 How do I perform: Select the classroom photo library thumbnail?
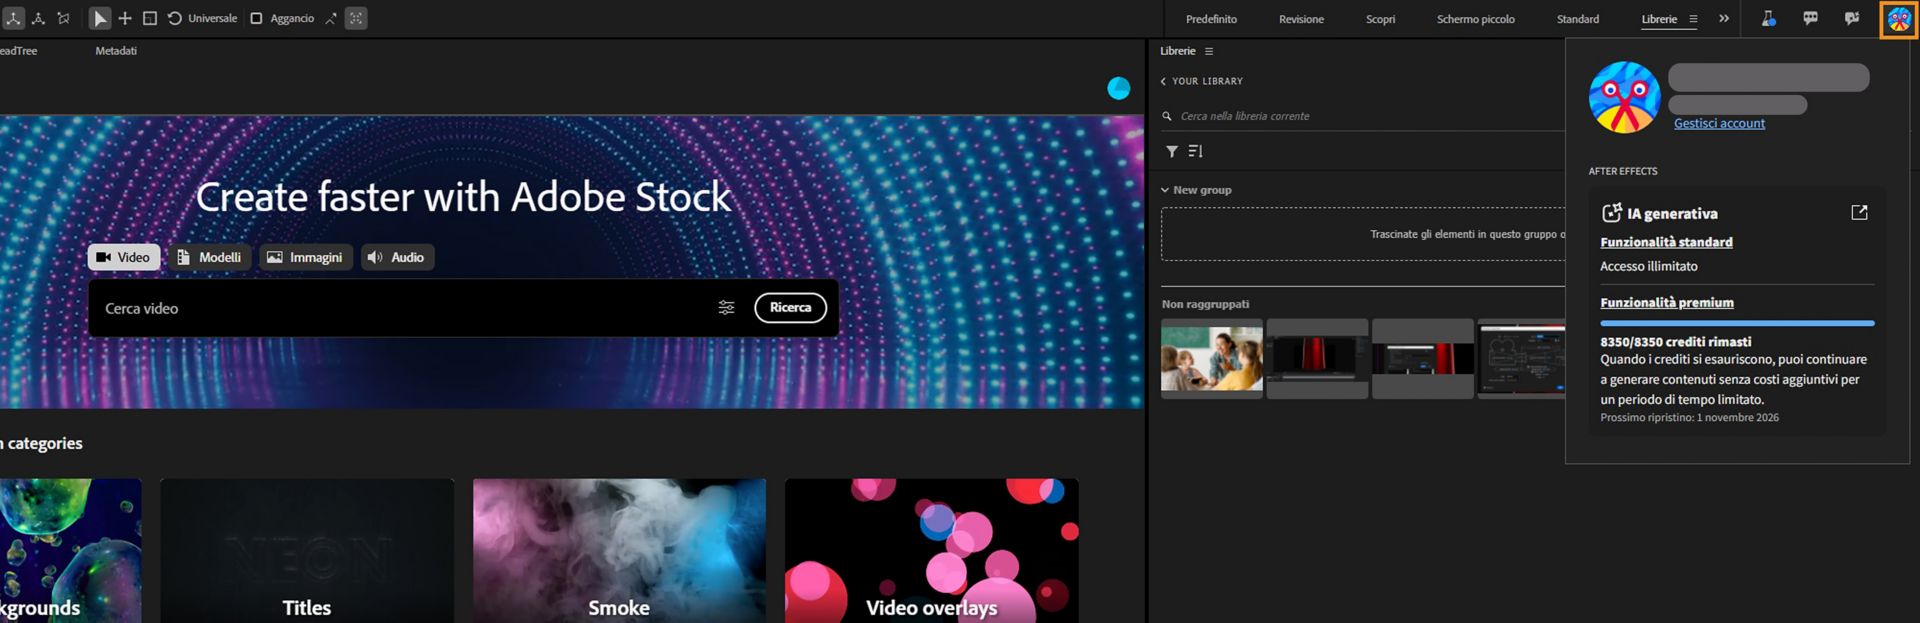(x=1211, y=358)
